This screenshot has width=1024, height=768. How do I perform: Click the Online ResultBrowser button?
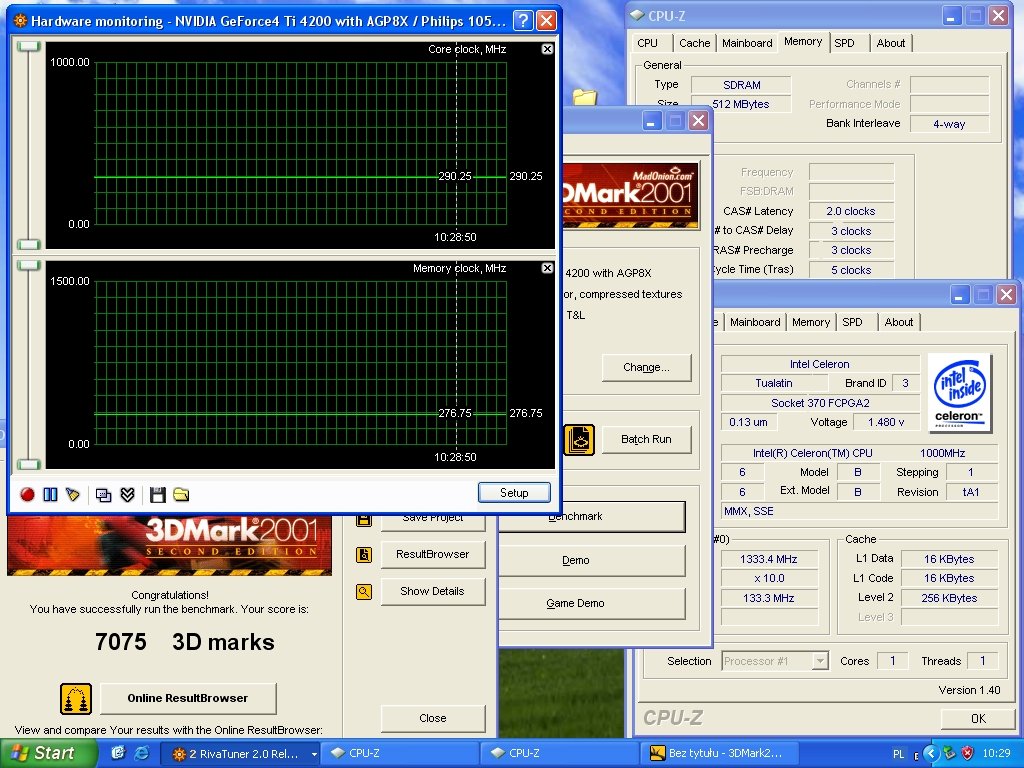point(188,699)
